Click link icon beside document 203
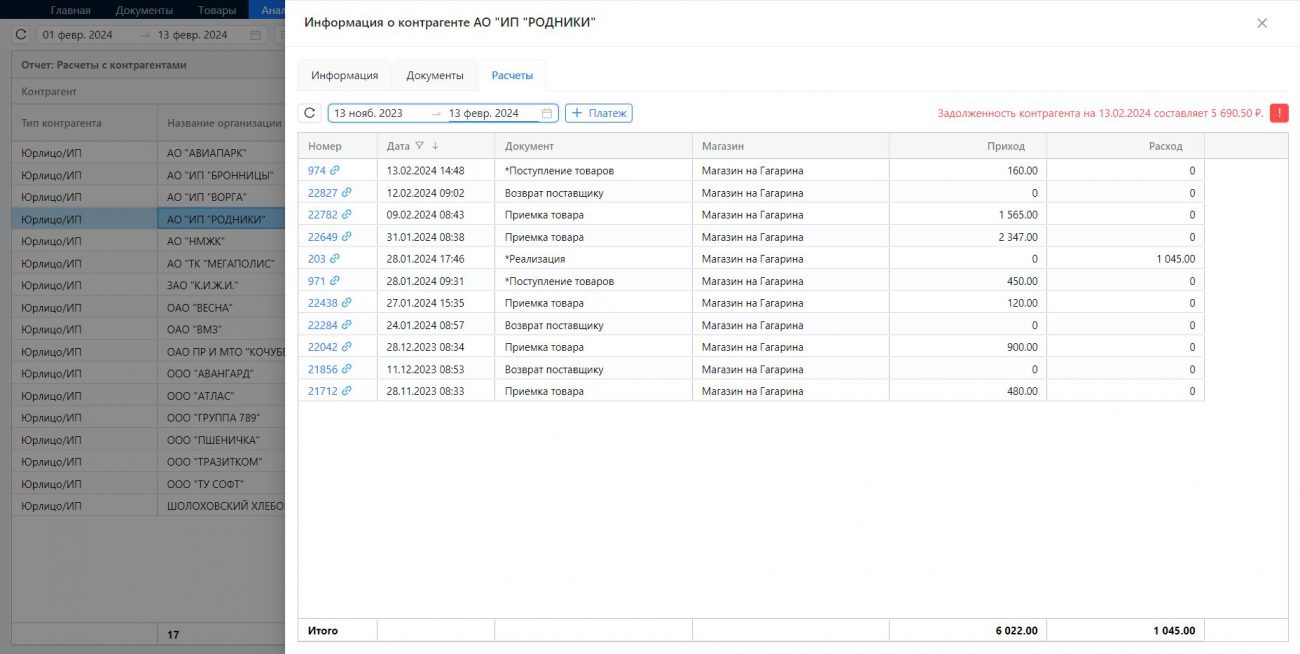Viewport: 1300px width, 654px height. point(335,259)
